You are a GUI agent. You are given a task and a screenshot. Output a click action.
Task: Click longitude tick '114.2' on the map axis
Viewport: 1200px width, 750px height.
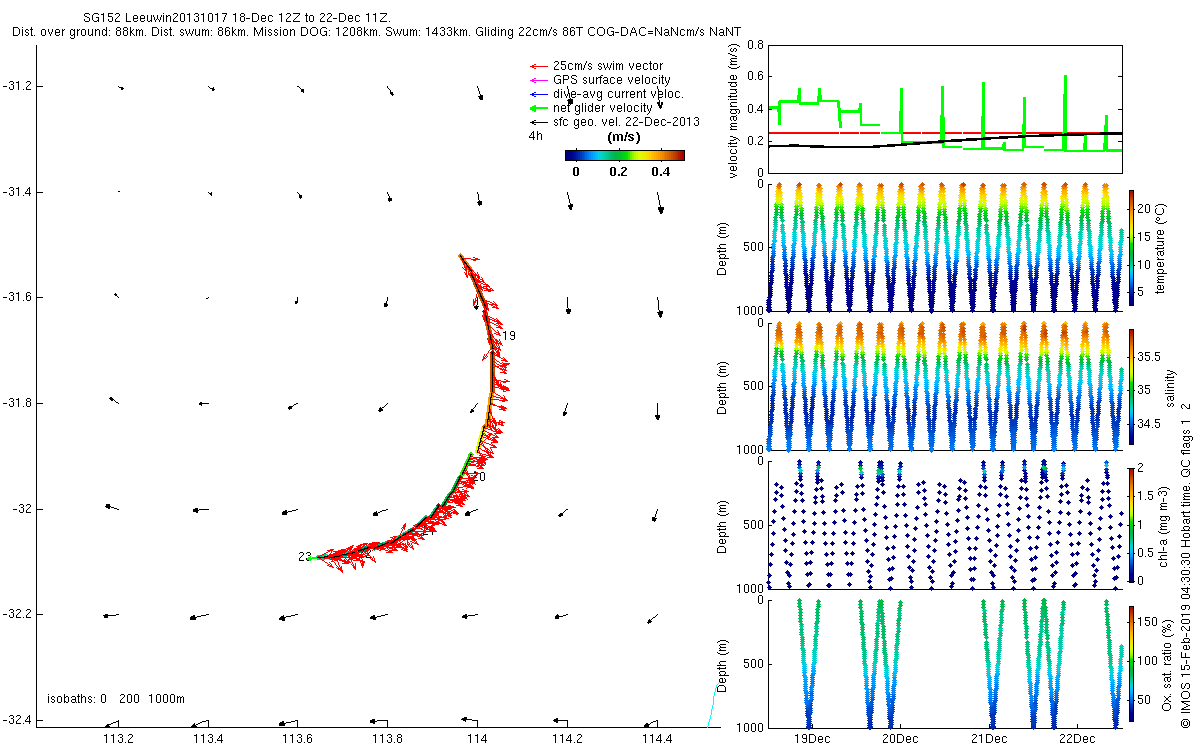click(567, 739)
